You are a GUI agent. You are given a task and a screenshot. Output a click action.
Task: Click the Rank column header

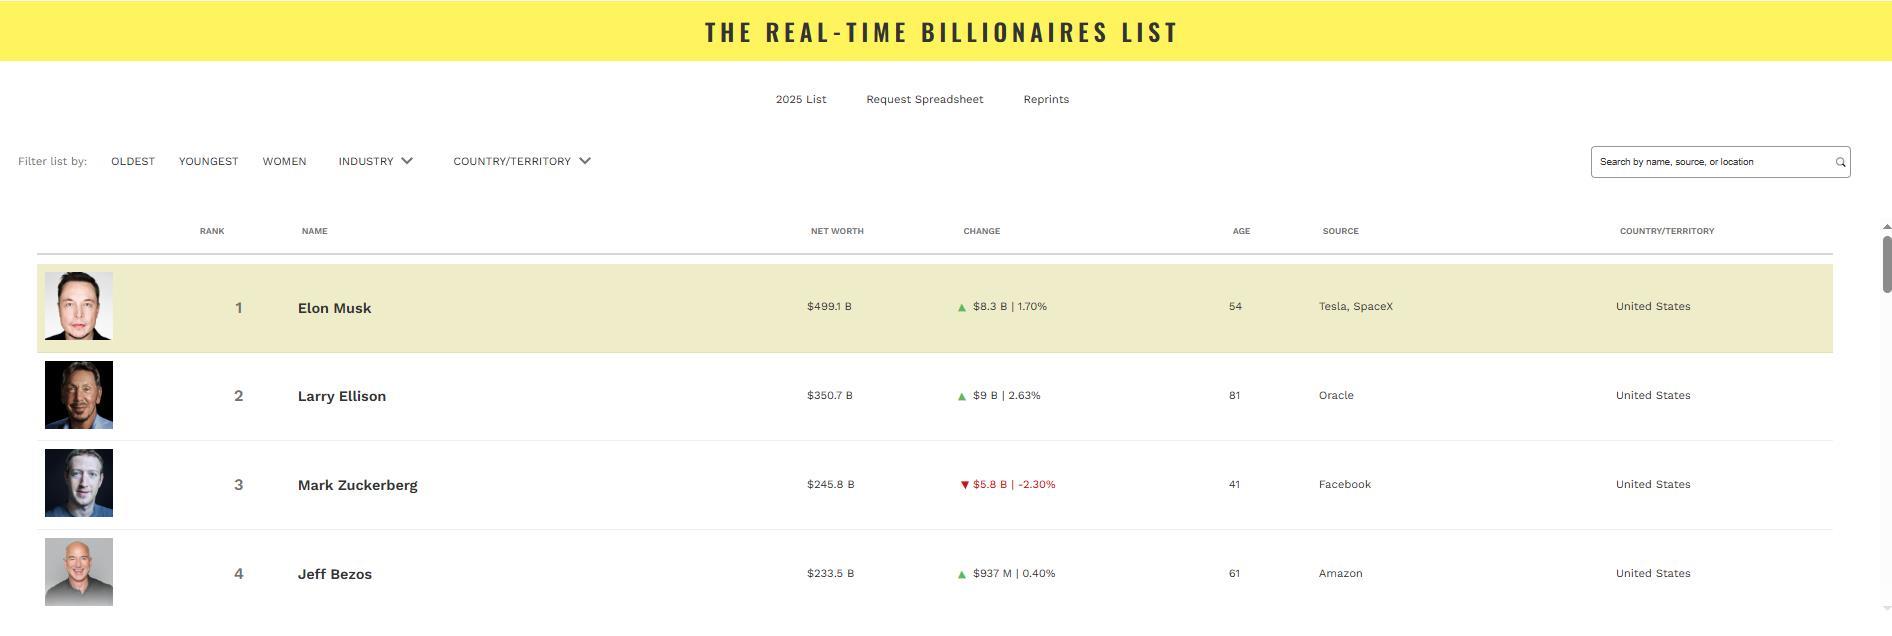(212, 231)
